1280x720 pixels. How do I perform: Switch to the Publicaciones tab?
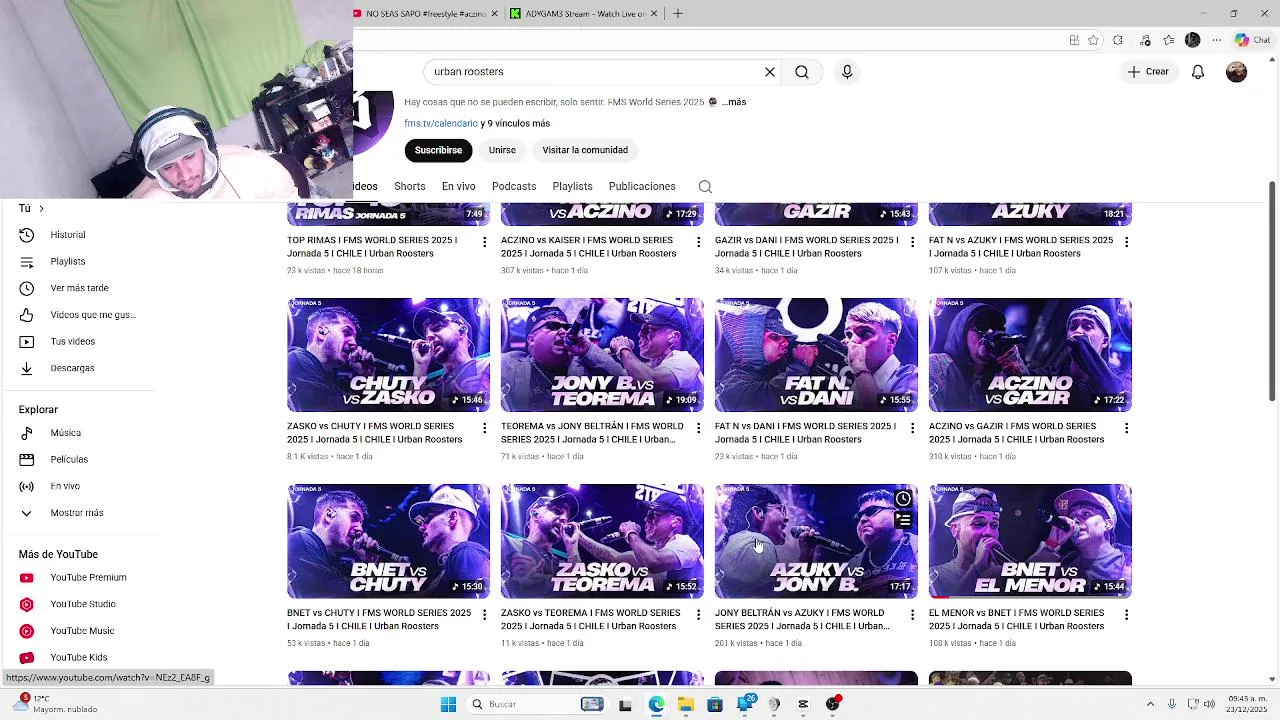click(642, 187)
